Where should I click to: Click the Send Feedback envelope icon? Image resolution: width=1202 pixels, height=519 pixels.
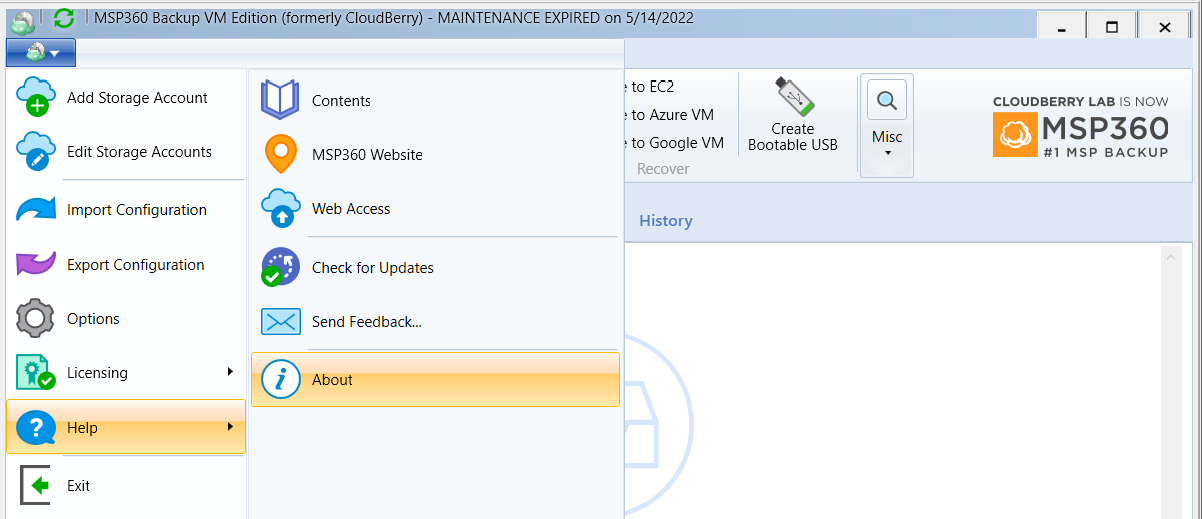pos(280,321)
